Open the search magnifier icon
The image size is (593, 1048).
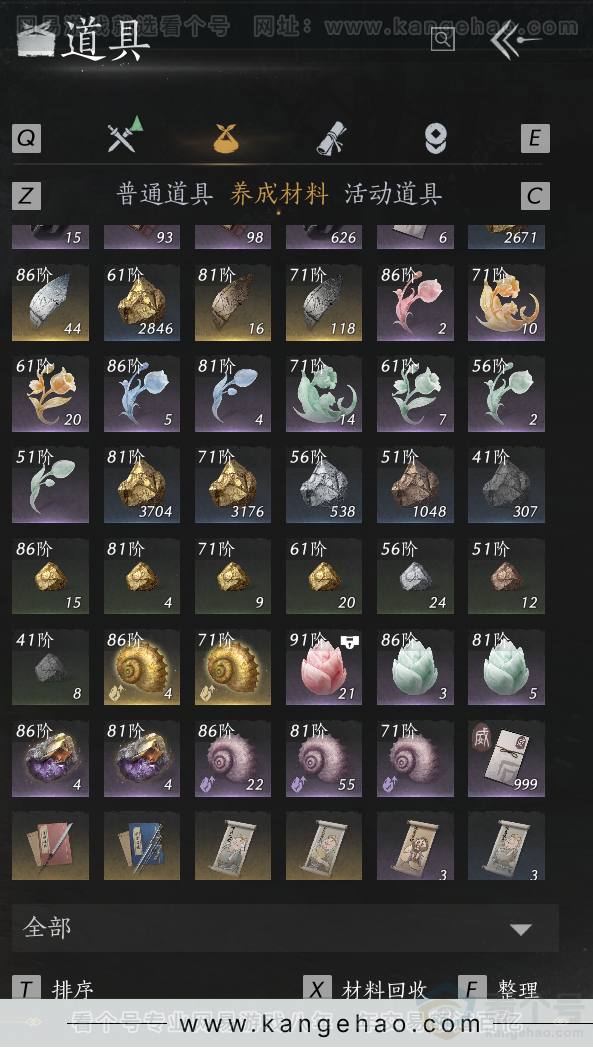tap(443, 39)
